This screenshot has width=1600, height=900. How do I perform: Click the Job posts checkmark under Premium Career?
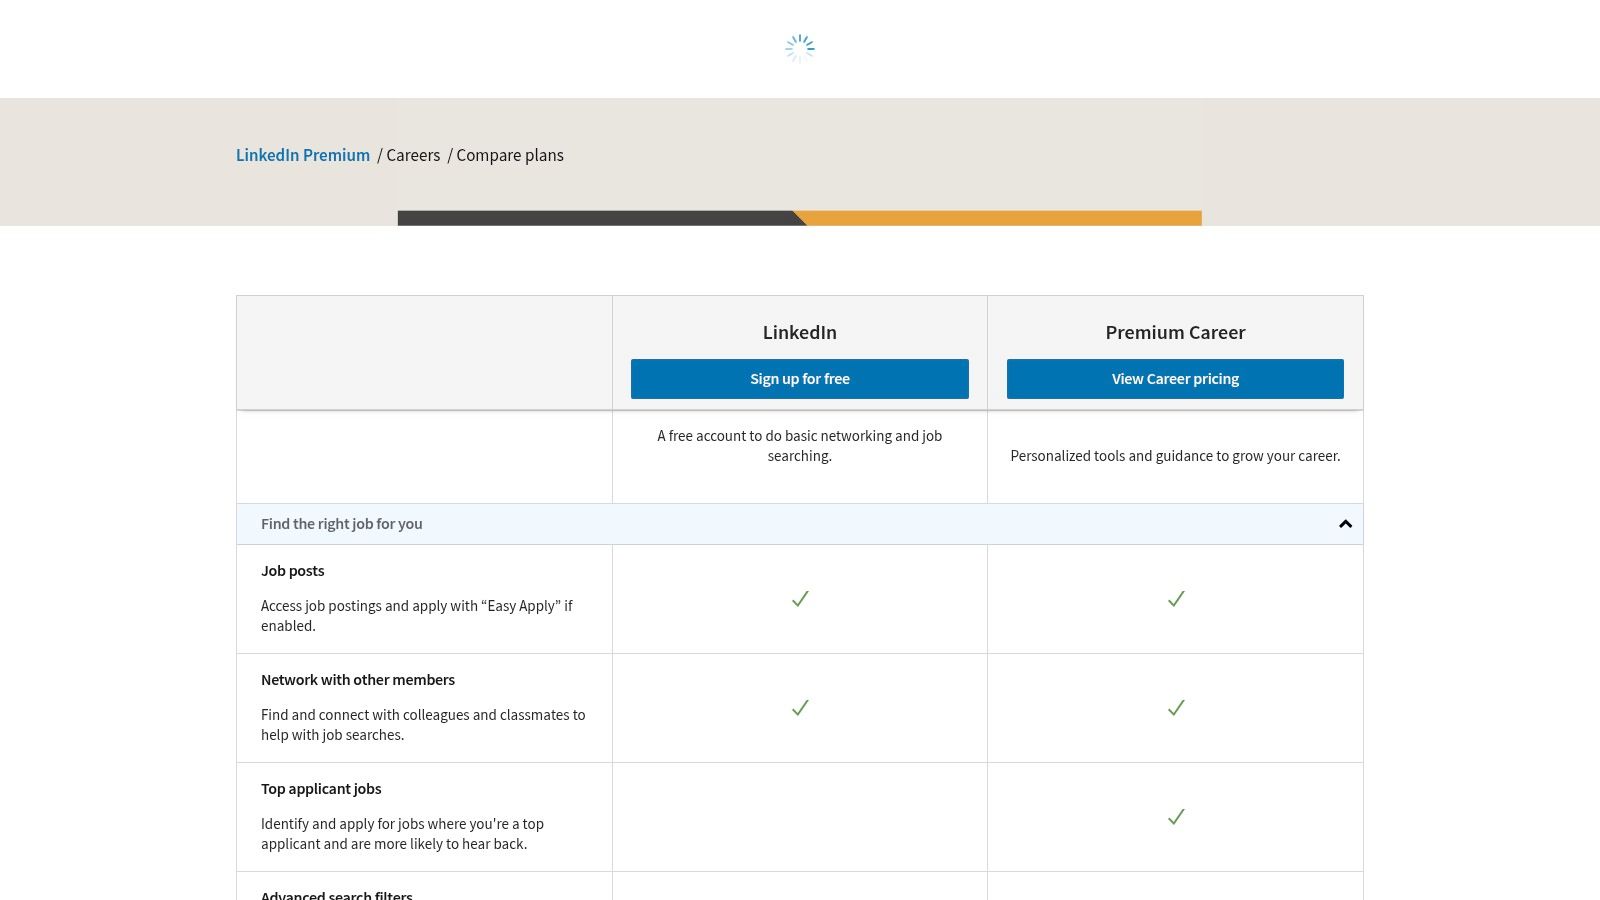pos(1175,598)
